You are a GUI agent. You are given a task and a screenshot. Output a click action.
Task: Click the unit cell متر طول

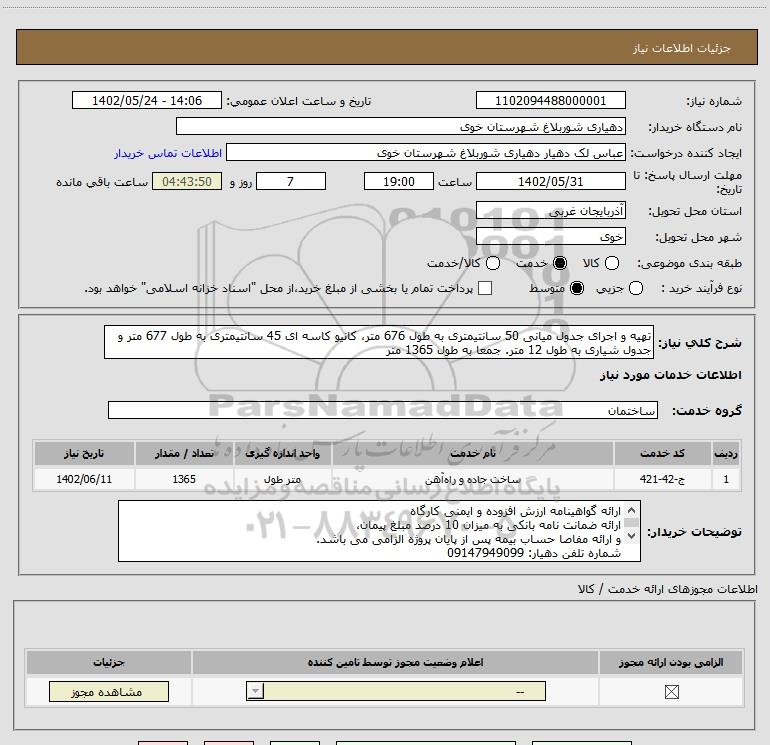point(282,479)
